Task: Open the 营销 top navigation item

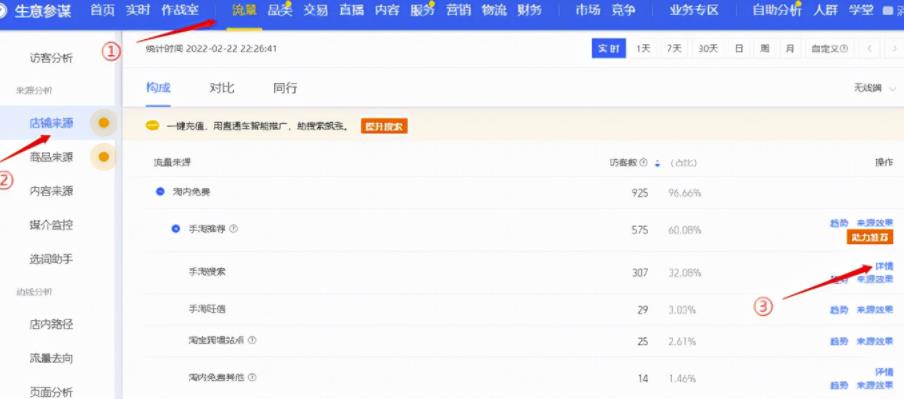Action: 458,10
